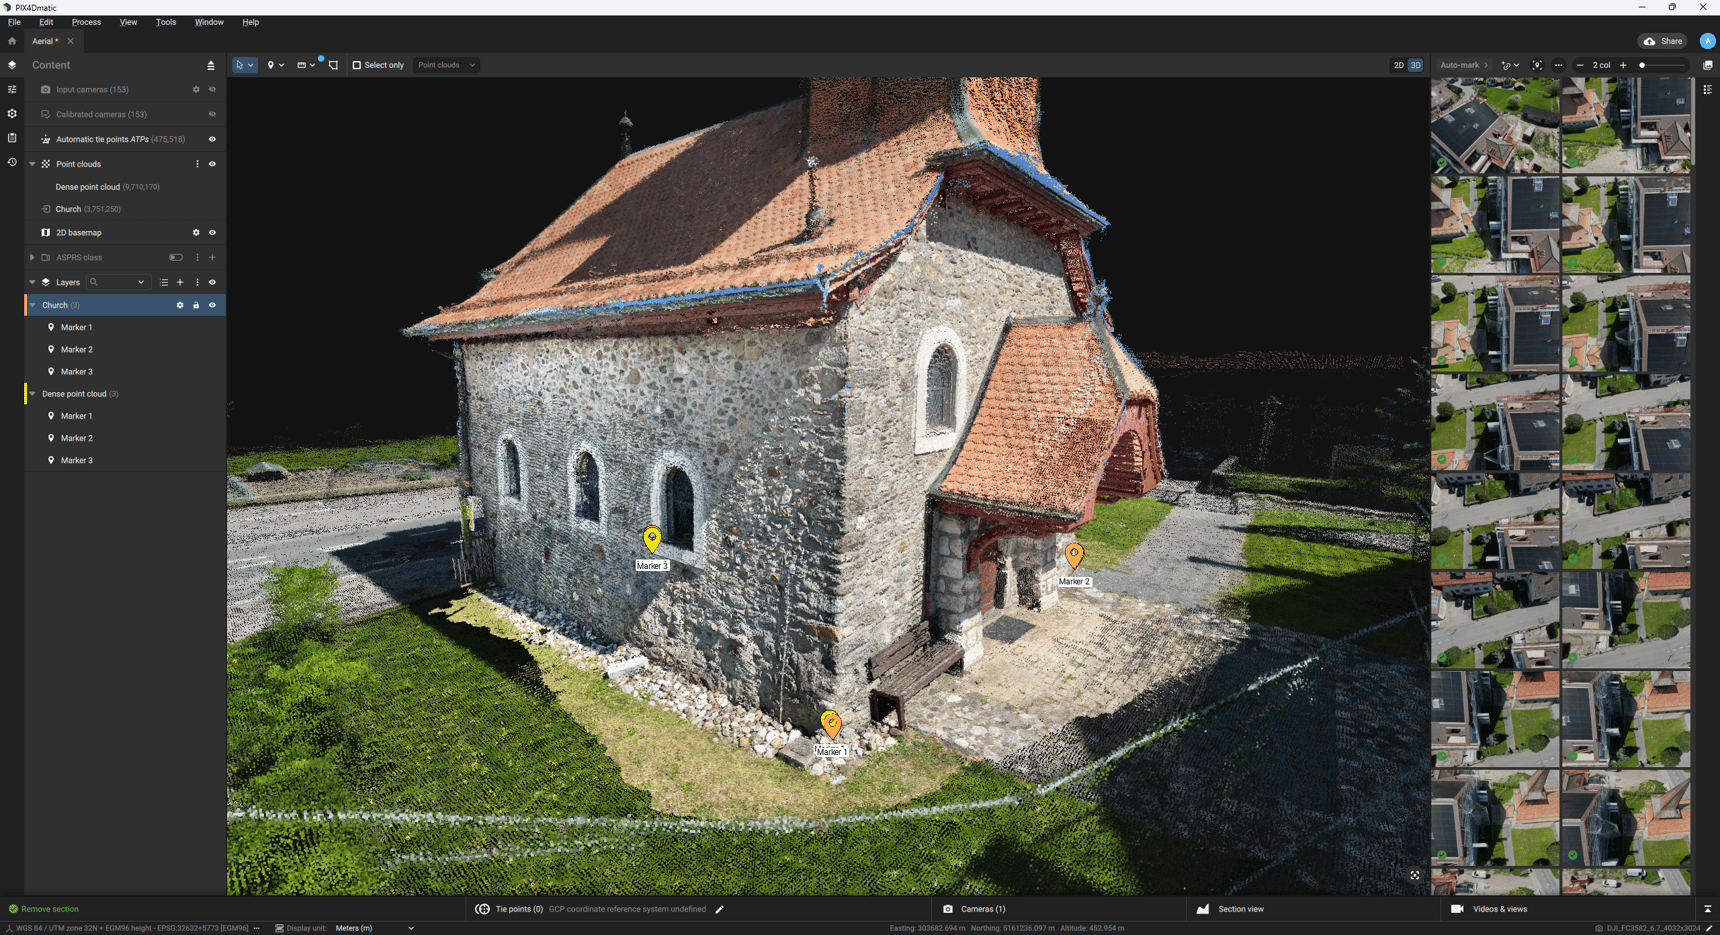The image size is (1720, 935).
Task: Collapse the Point clouds group
Action: (x=32, y=164)
